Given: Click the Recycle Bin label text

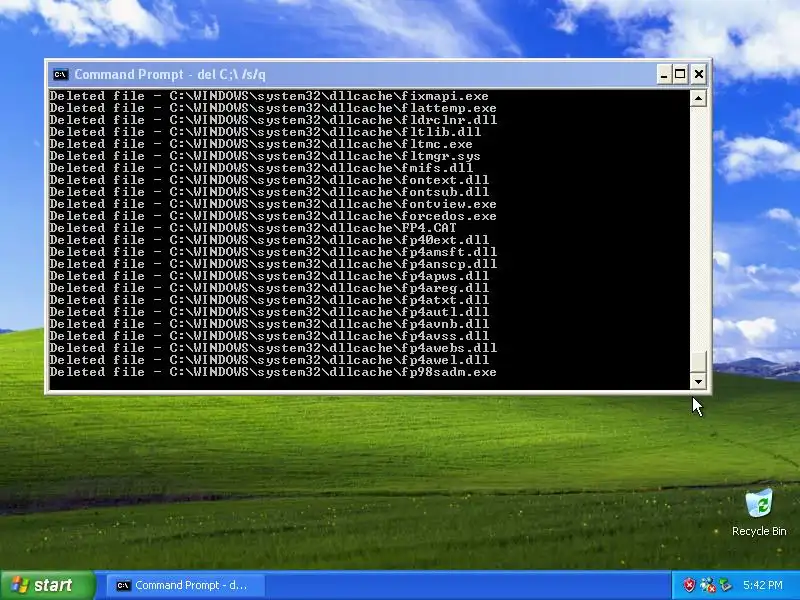Looking at the screenshot, I should [x=759, y=531].
